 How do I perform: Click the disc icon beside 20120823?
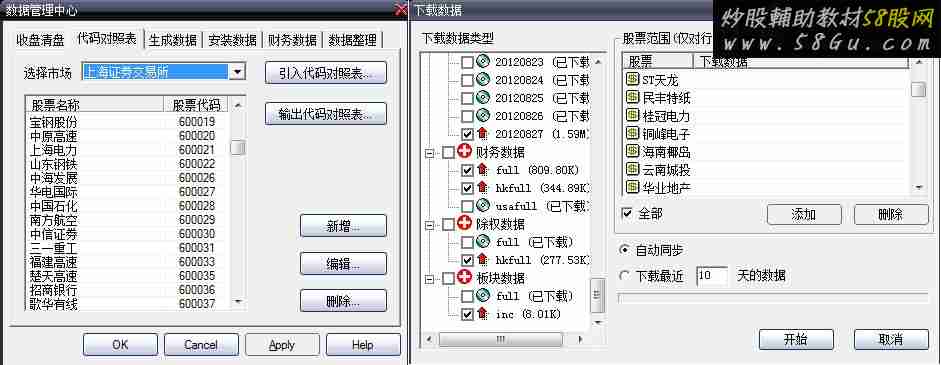tap(483, 62)
